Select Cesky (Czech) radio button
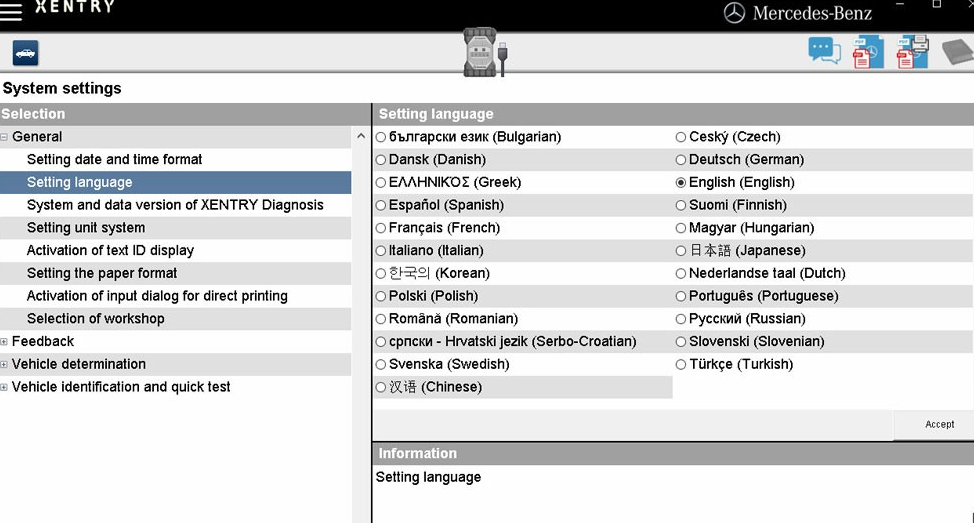Viewport: 974px width, 523px height. click(681, 137)
